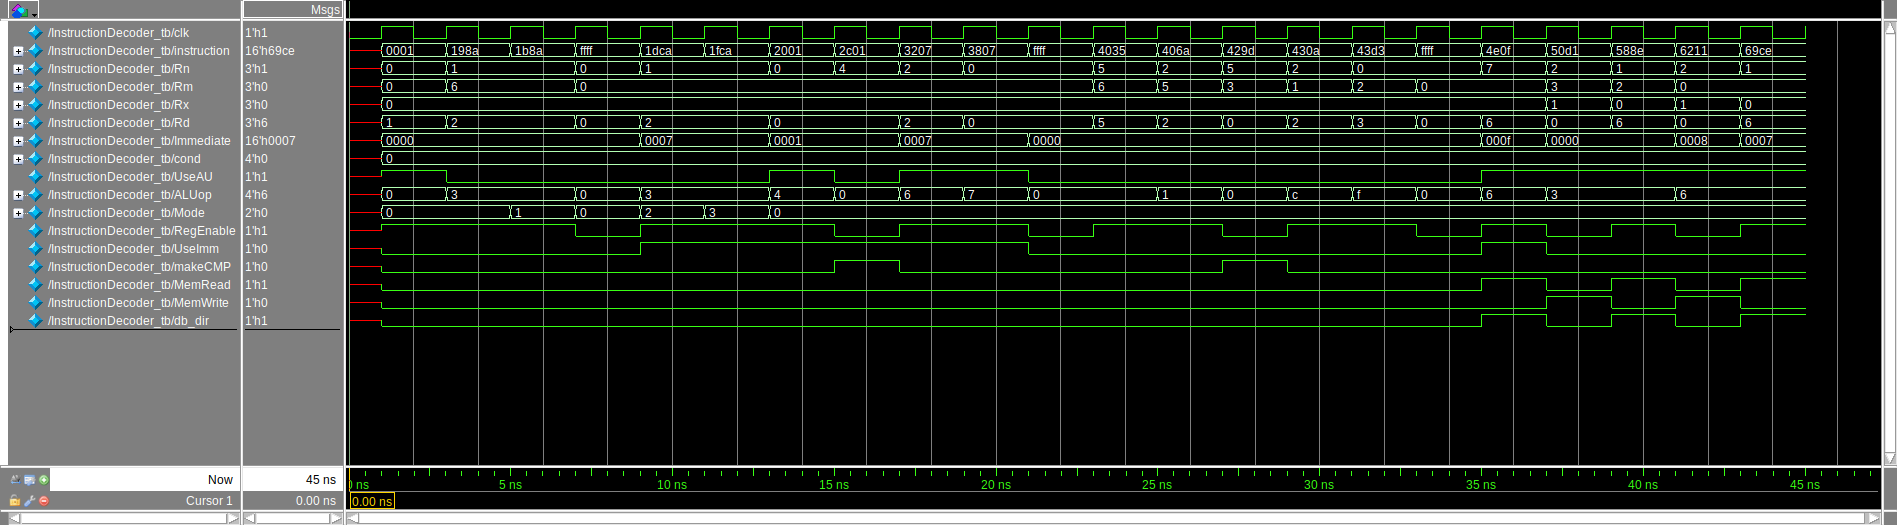Click the right arrow of values pane scrollbar

coord(338,518)
